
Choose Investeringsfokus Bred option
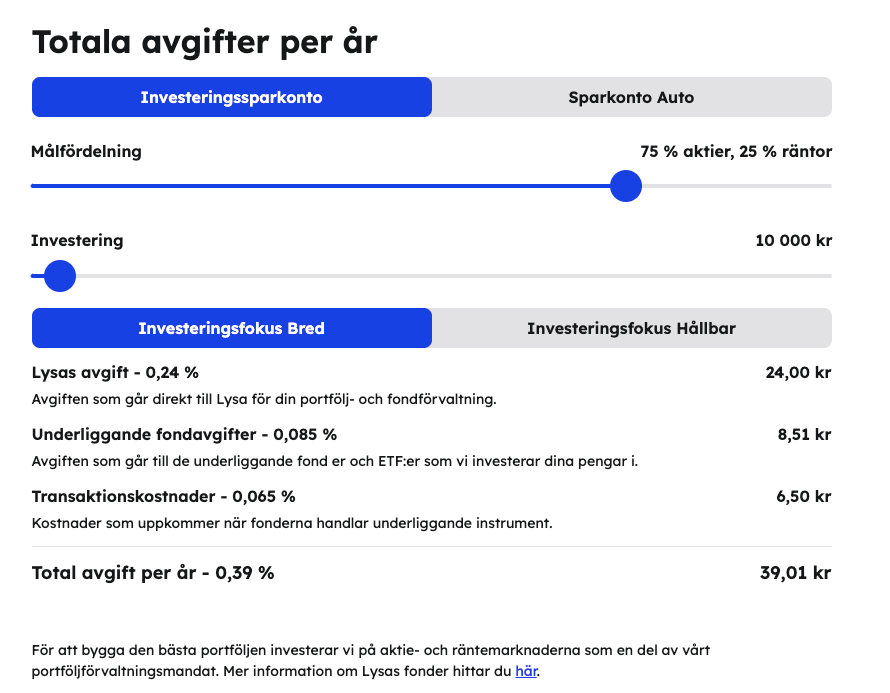click(x=232, y=328)
